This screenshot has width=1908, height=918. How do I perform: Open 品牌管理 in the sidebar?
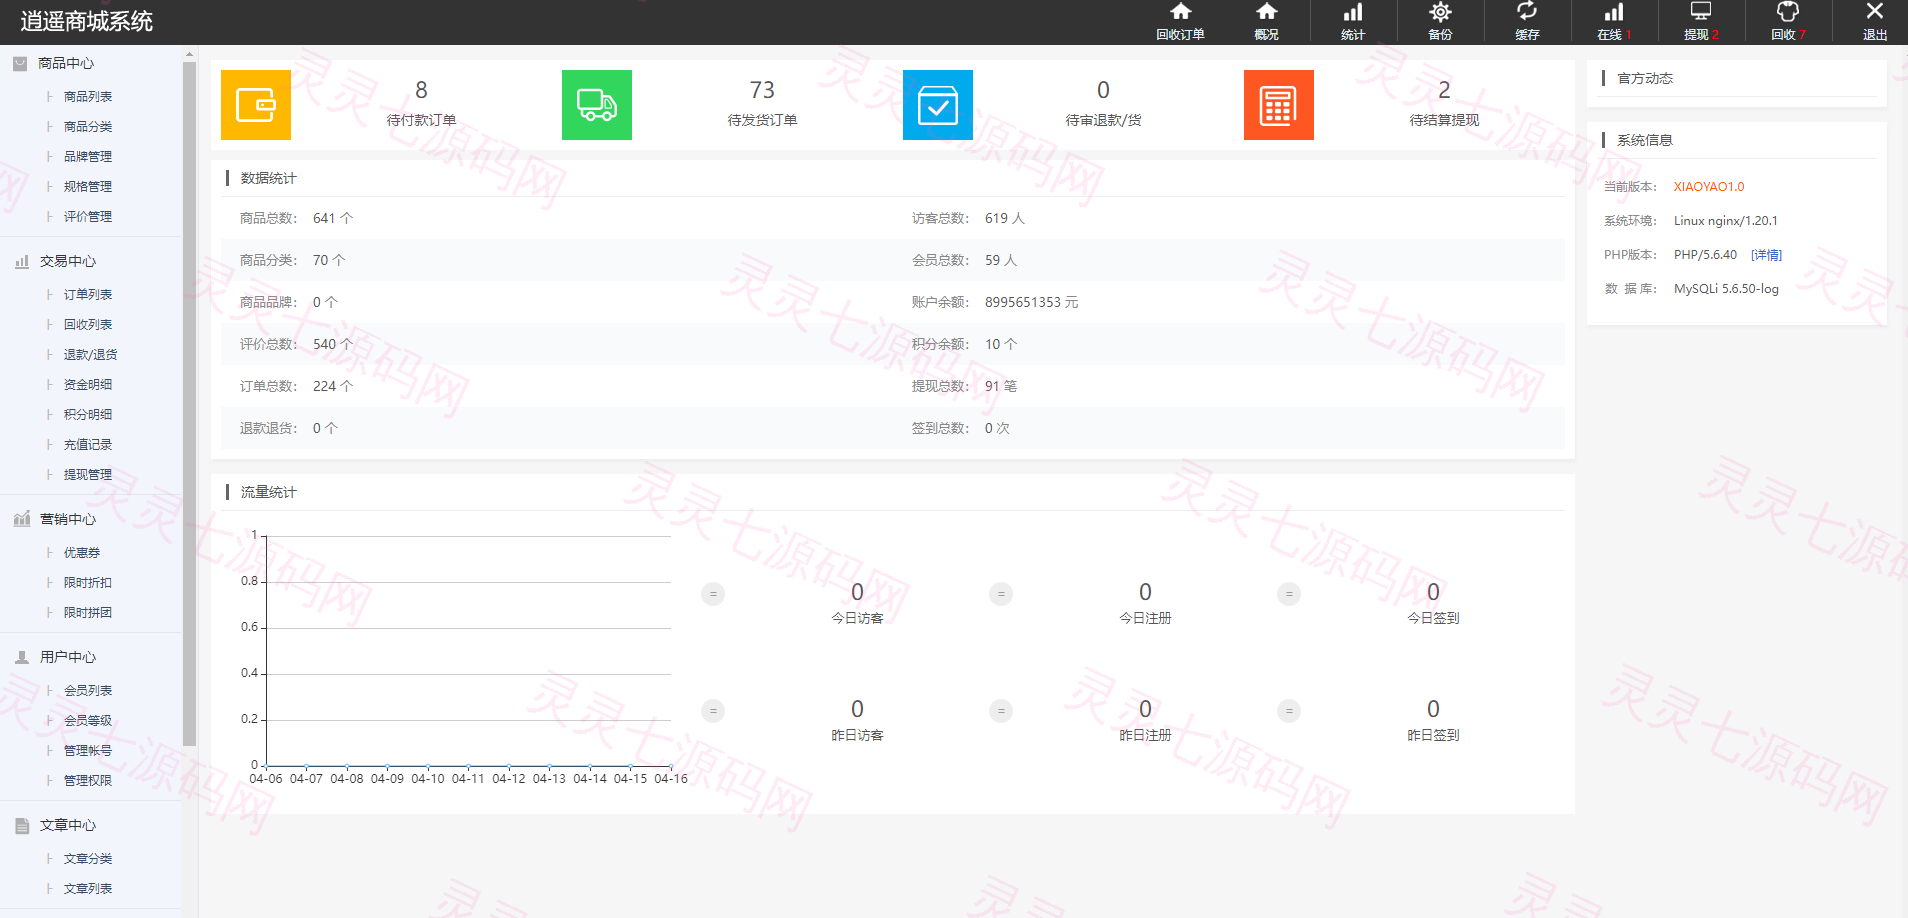[x=88, y=157]
